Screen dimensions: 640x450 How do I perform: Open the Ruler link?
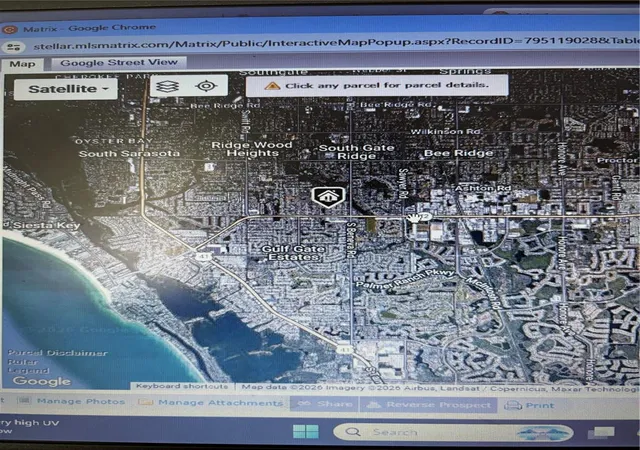pos(22,362)
